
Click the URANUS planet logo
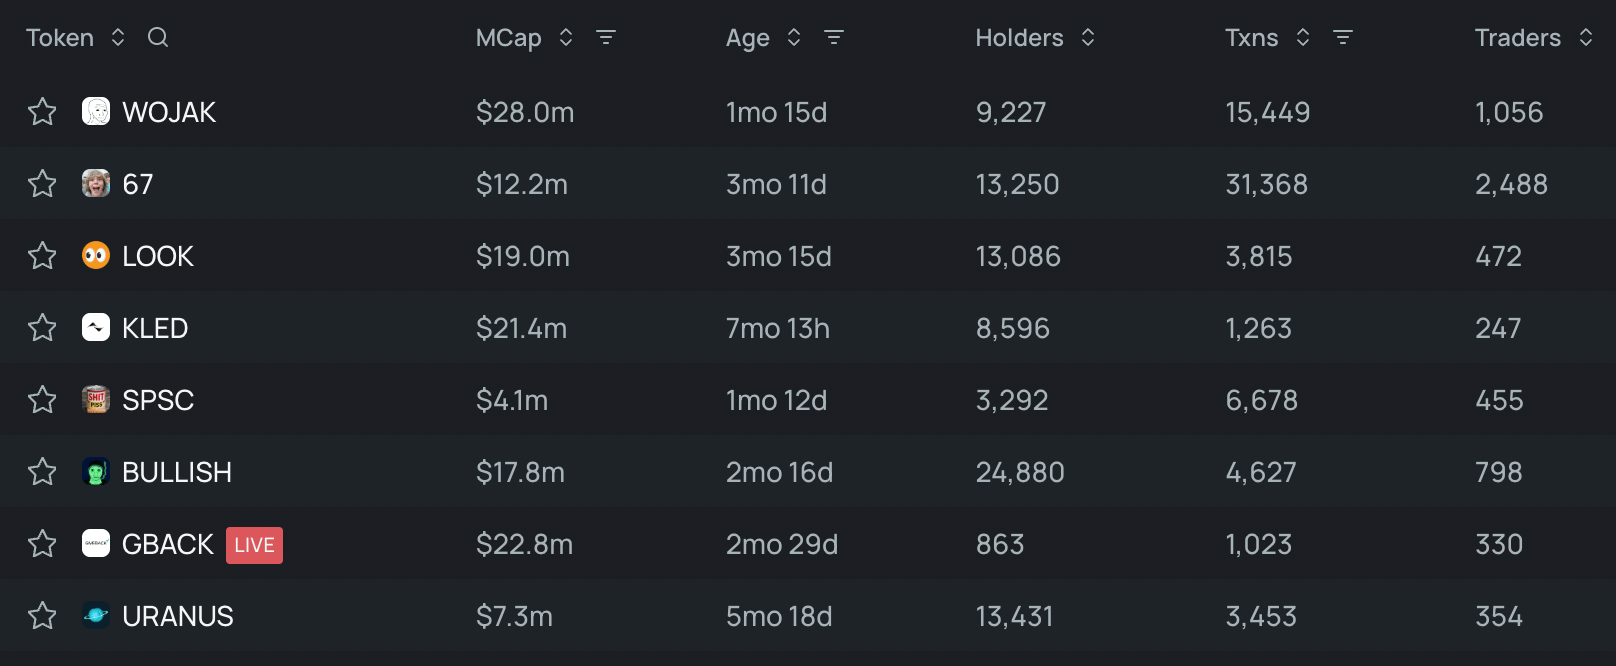(x=96, y=615)
